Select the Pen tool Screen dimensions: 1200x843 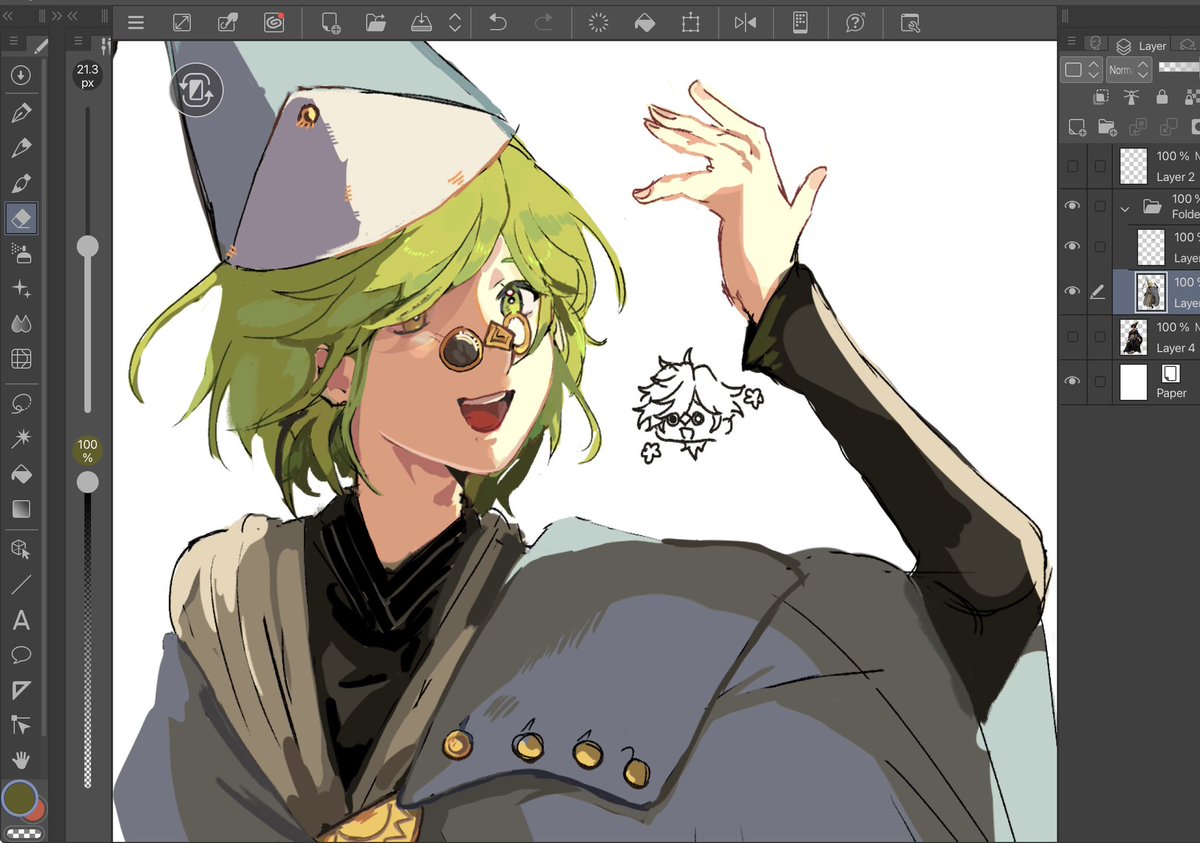coord(20,113)
